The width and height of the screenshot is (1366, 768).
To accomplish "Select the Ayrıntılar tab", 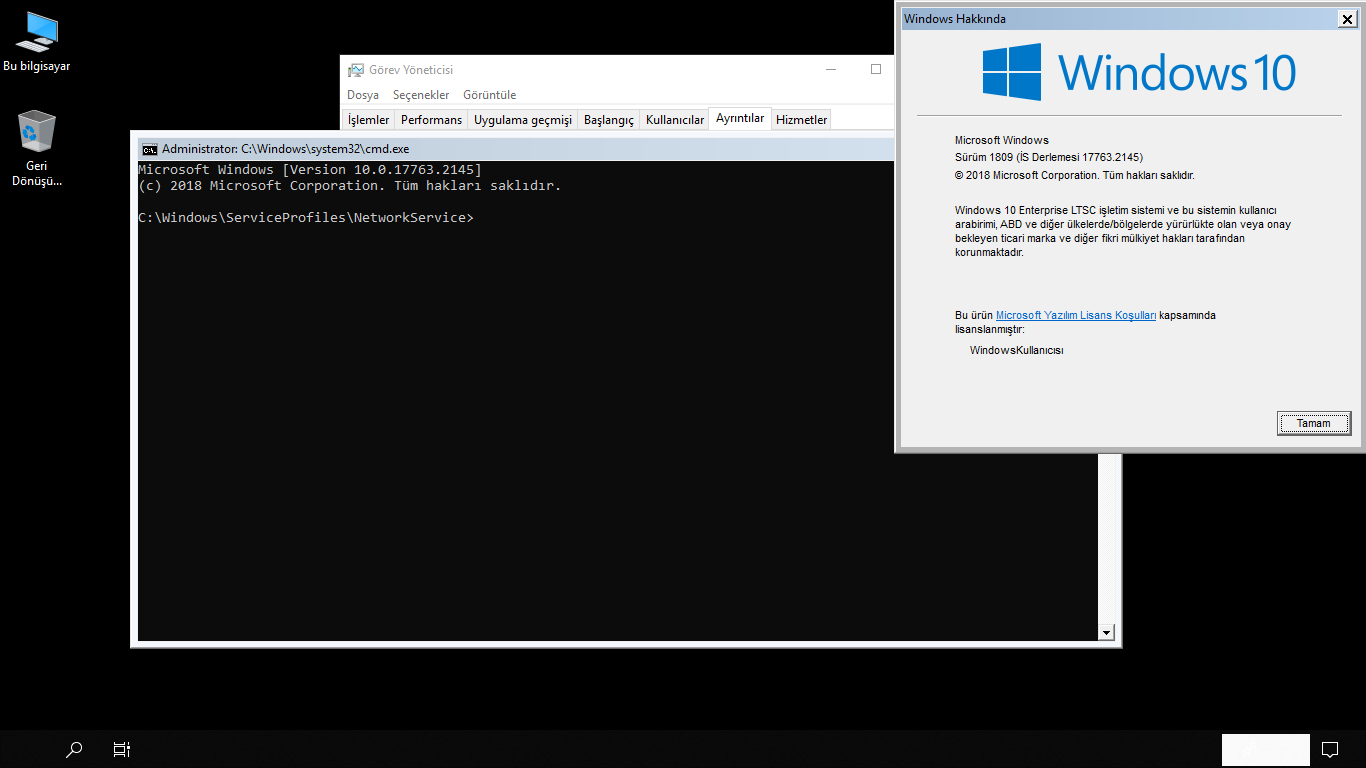I will point(740,118).
